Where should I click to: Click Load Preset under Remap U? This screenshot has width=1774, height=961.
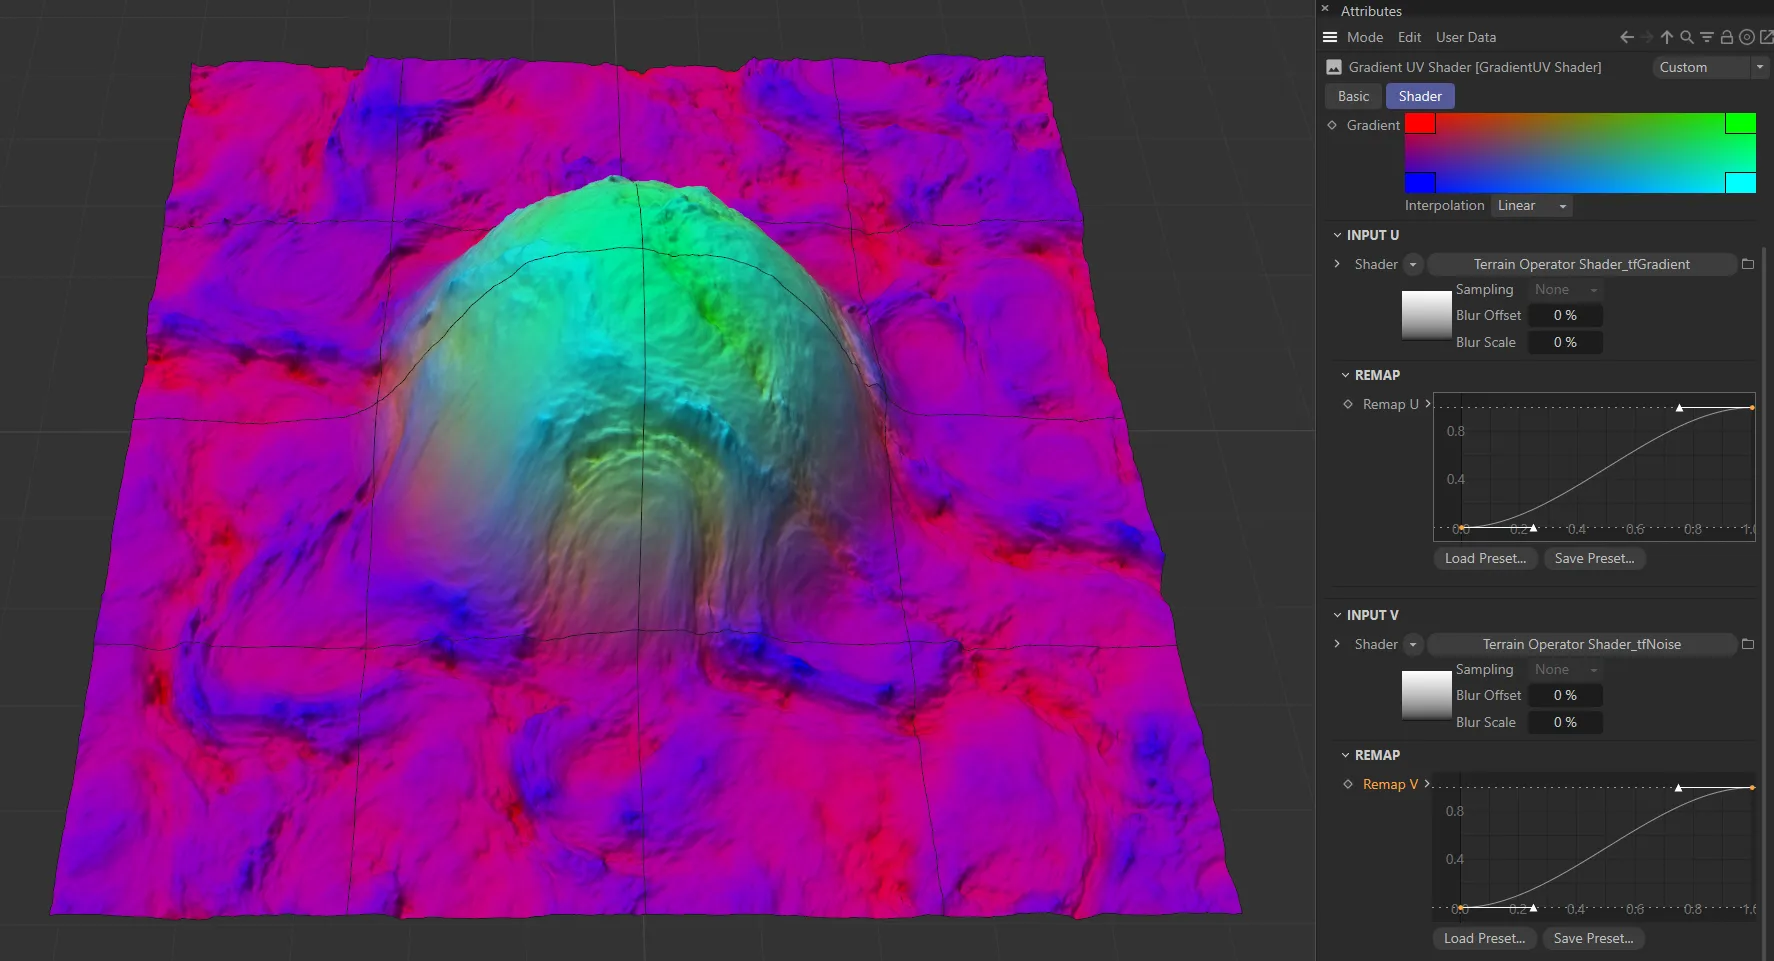tap(1485, 558)
